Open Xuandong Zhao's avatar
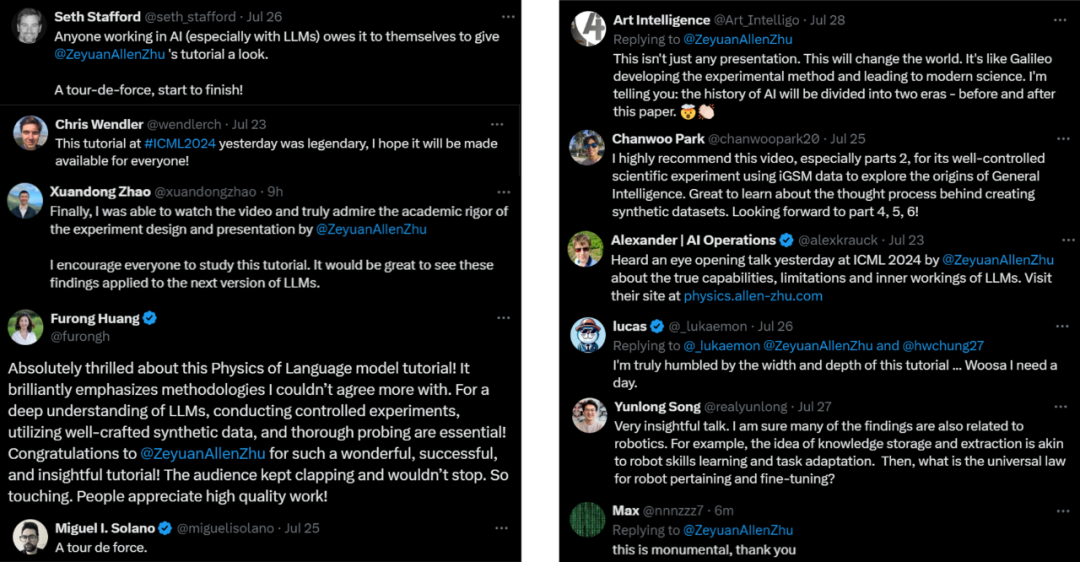The height and width of the screenshot is (562, 1080). pyautogui.click(x=25, y=200)
